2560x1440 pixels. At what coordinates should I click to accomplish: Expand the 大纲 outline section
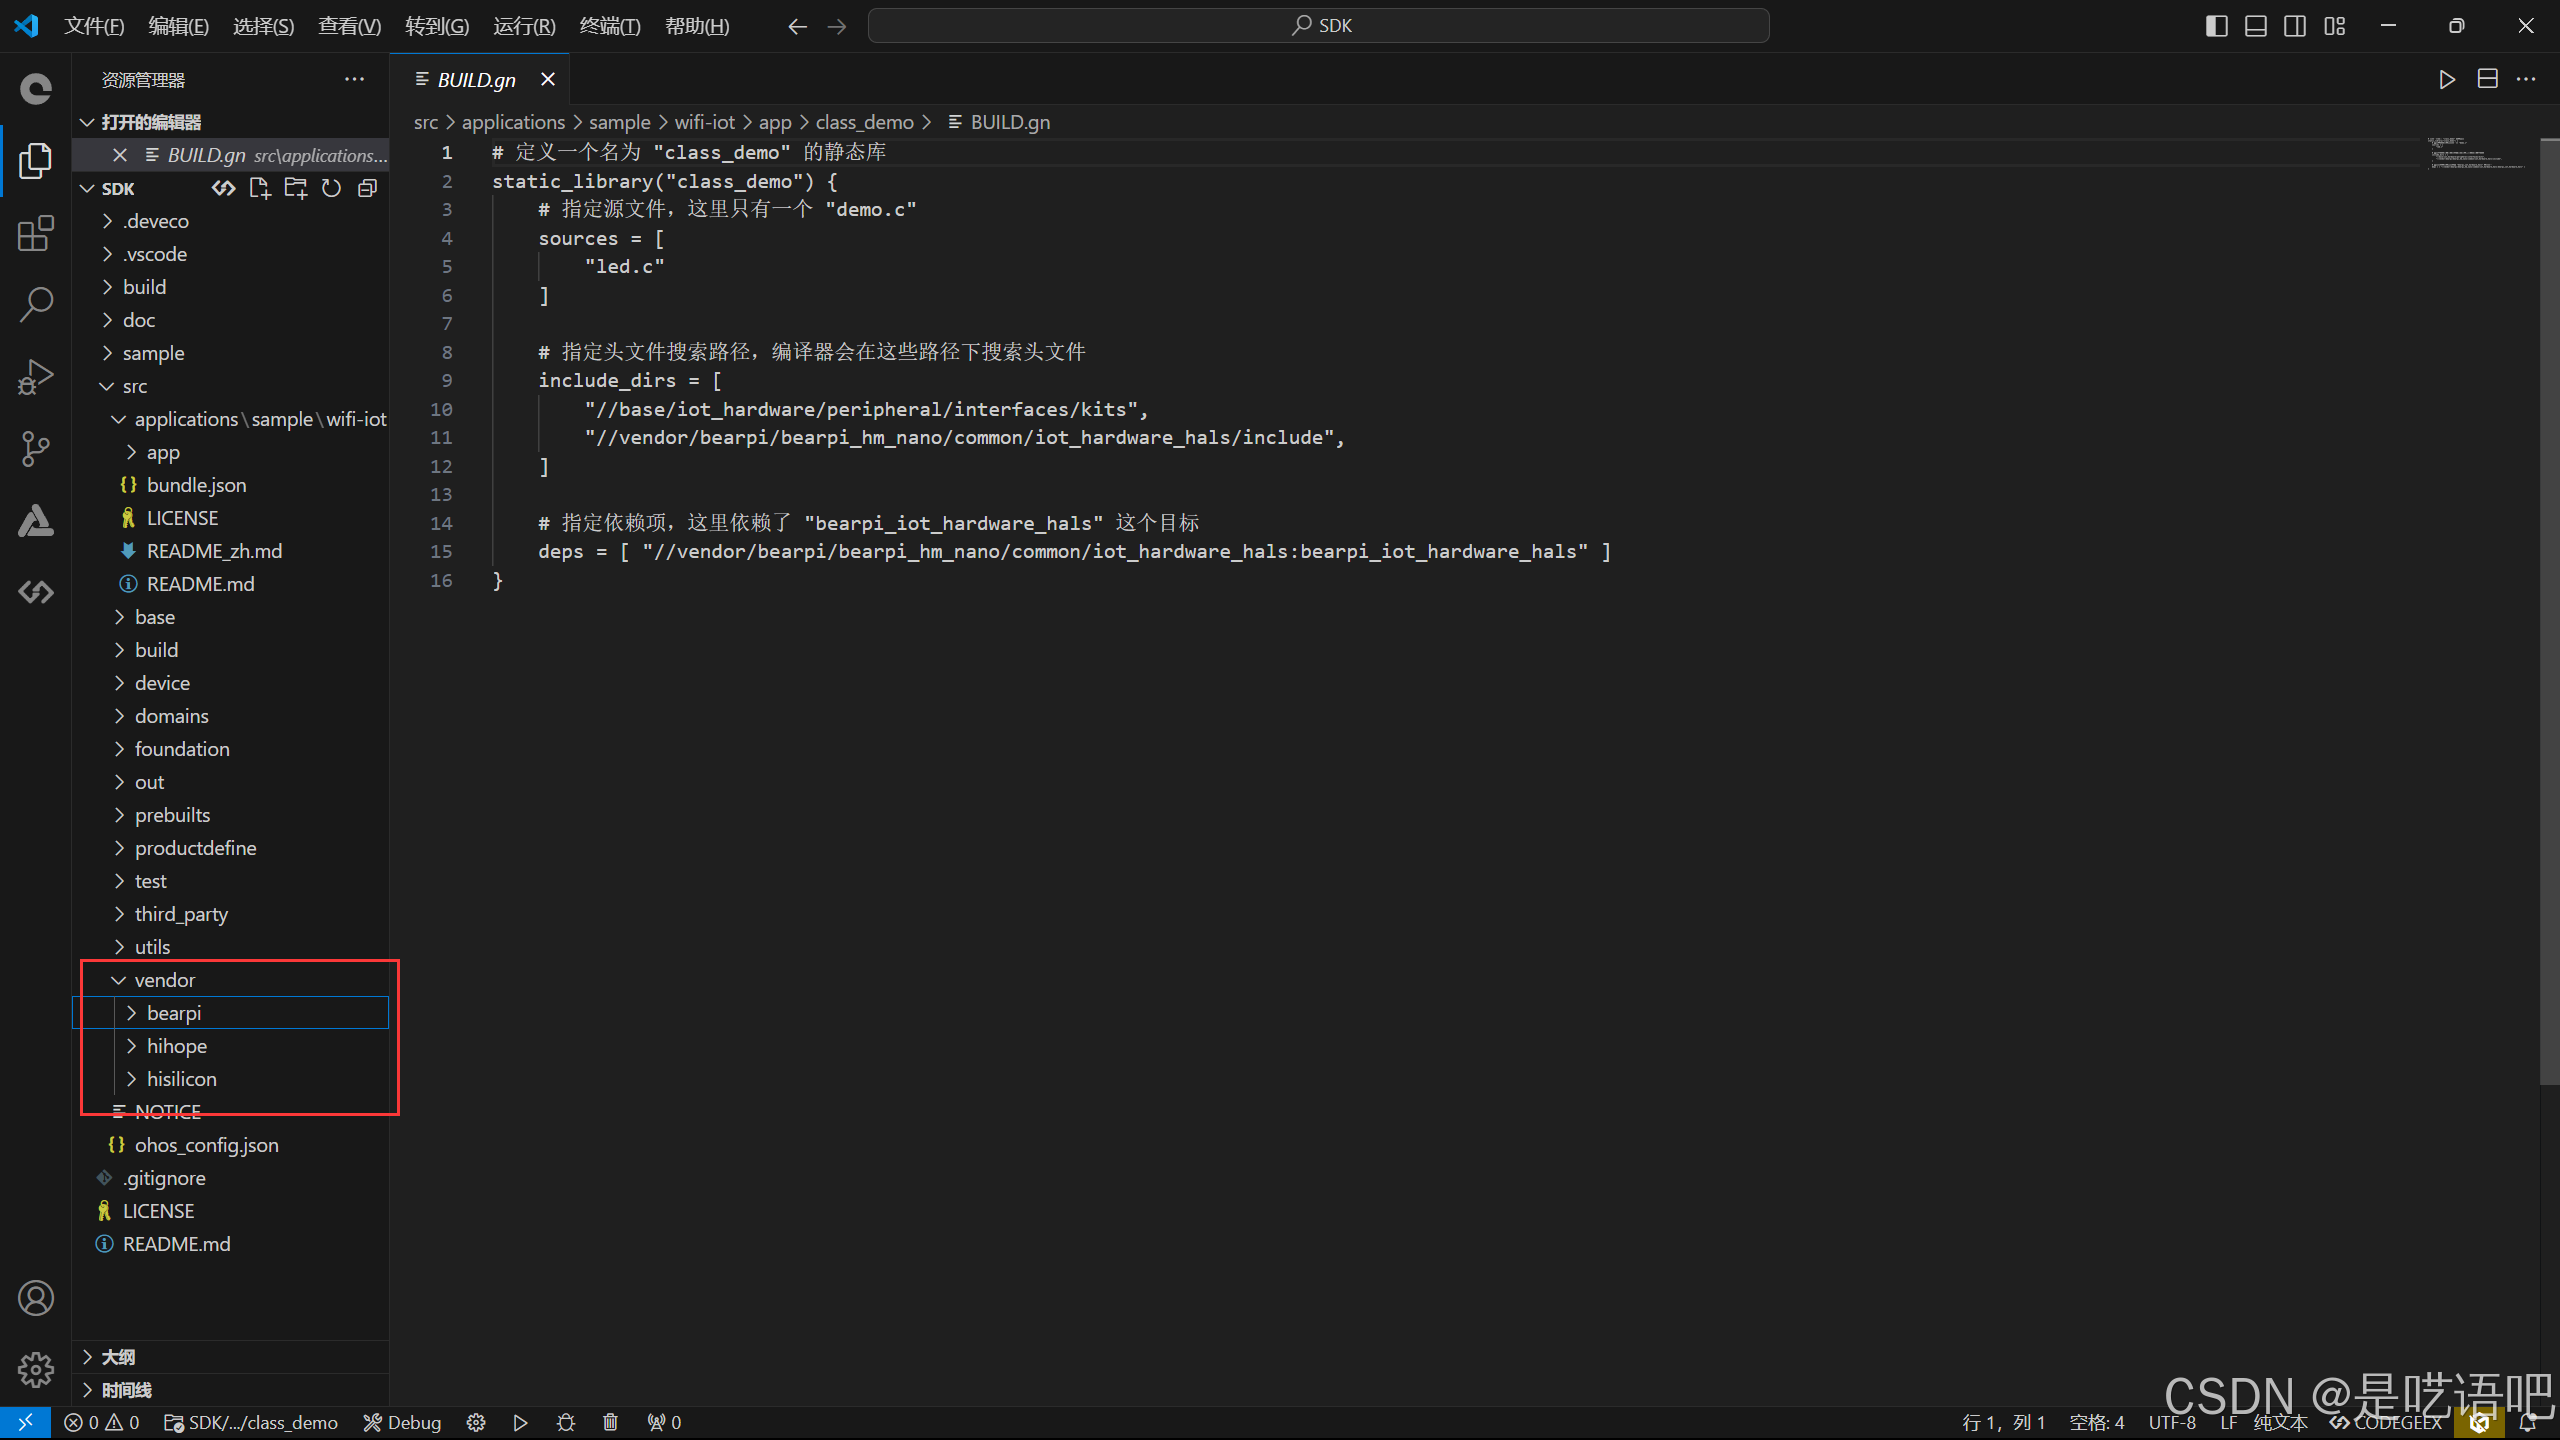(118, 1357)
